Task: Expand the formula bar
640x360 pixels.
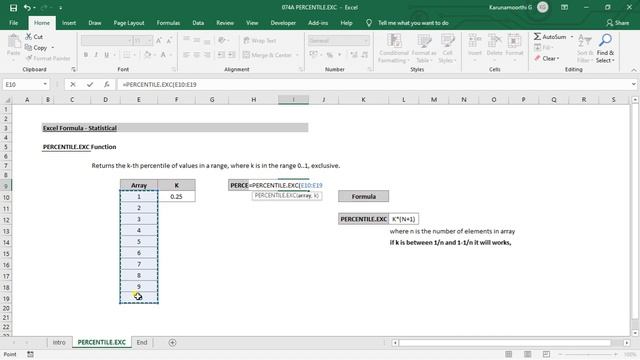Action: (633, 84)
